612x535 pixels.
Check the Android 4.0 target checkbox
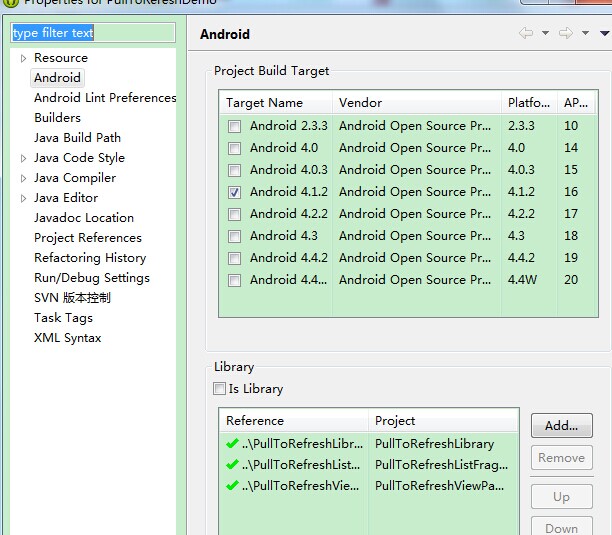235,148
